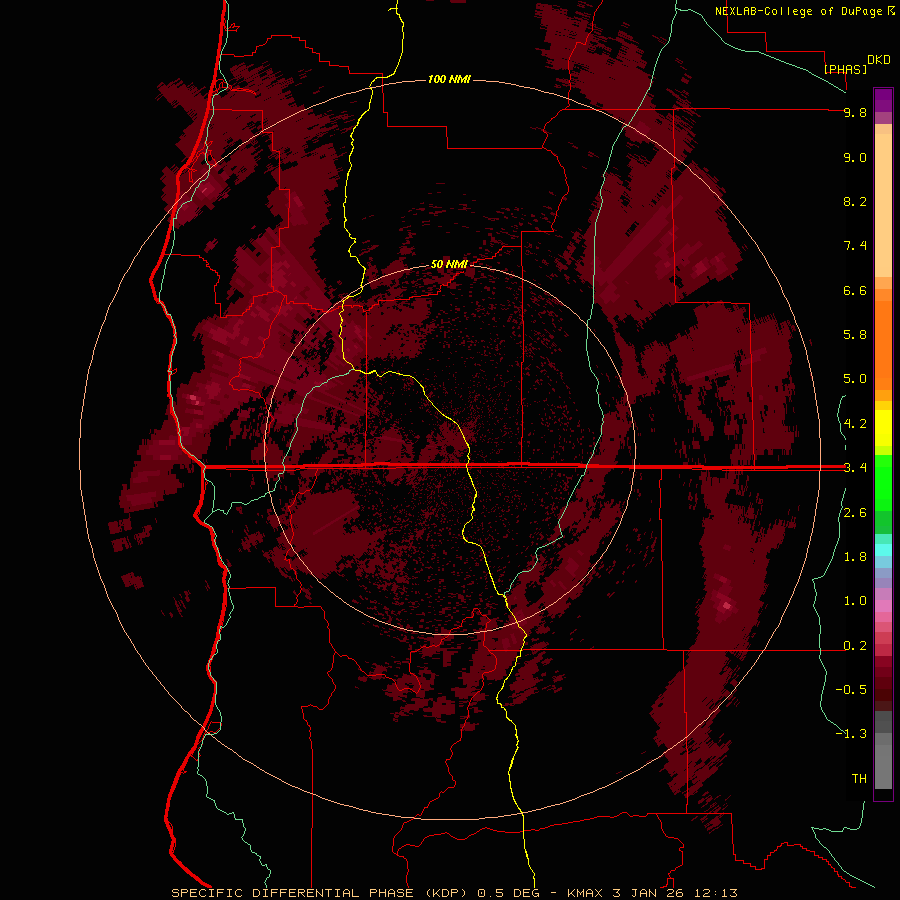Click the 5.8 legend value
Screen dimensions: 900x900
pyautogui.click(x=855, y=335)
